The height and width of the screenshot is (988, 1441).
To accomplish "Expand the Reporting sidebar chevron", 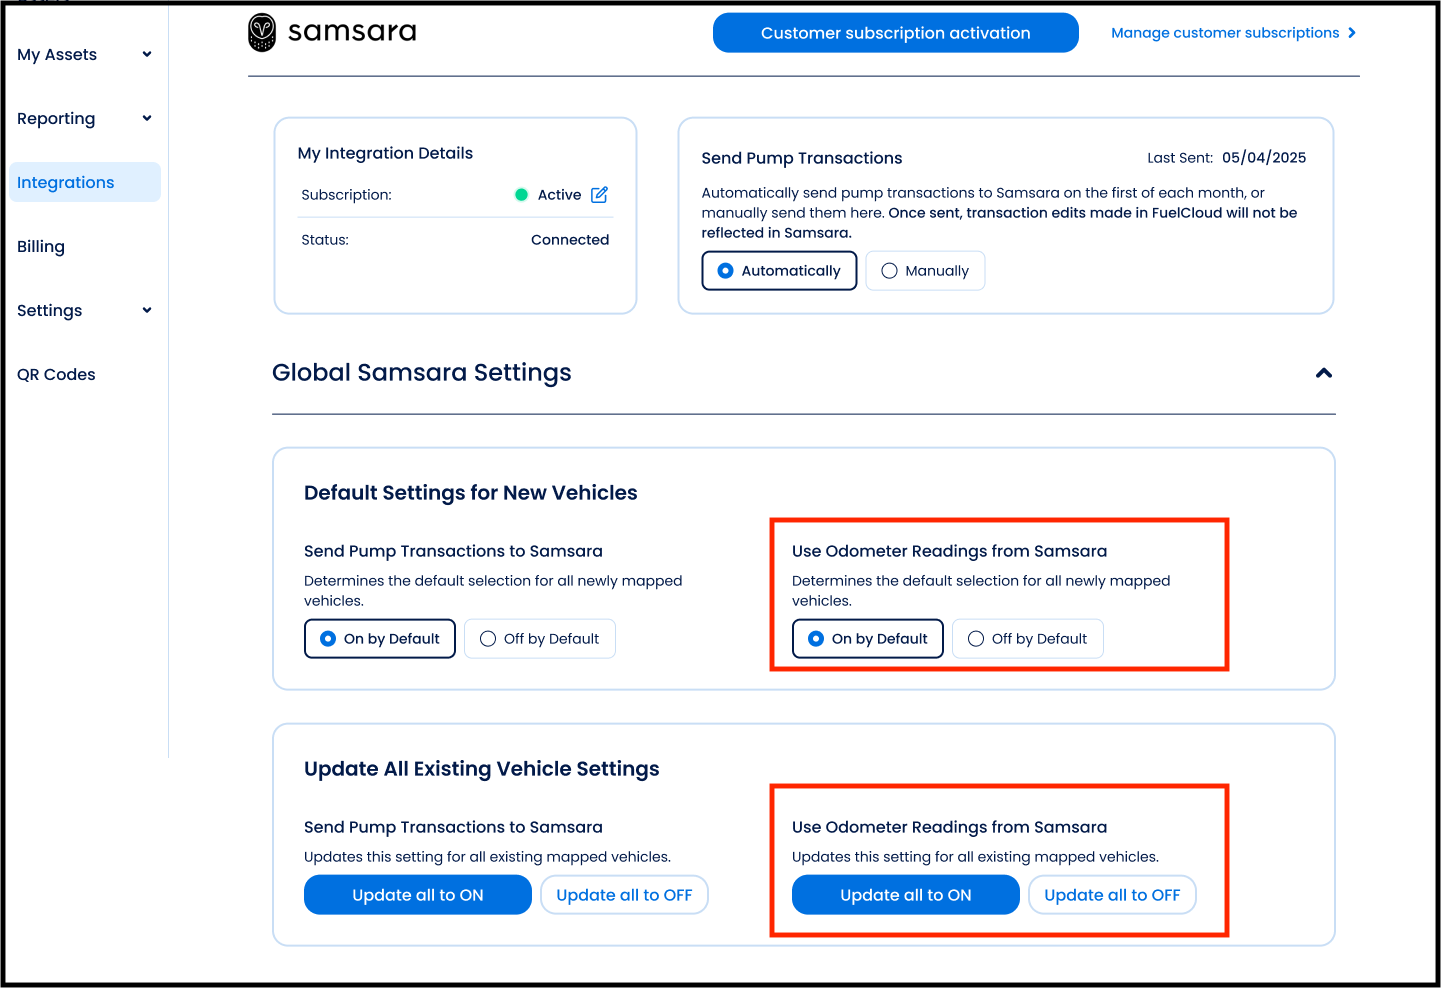I will pyautogui.click(x=147, y=118).
